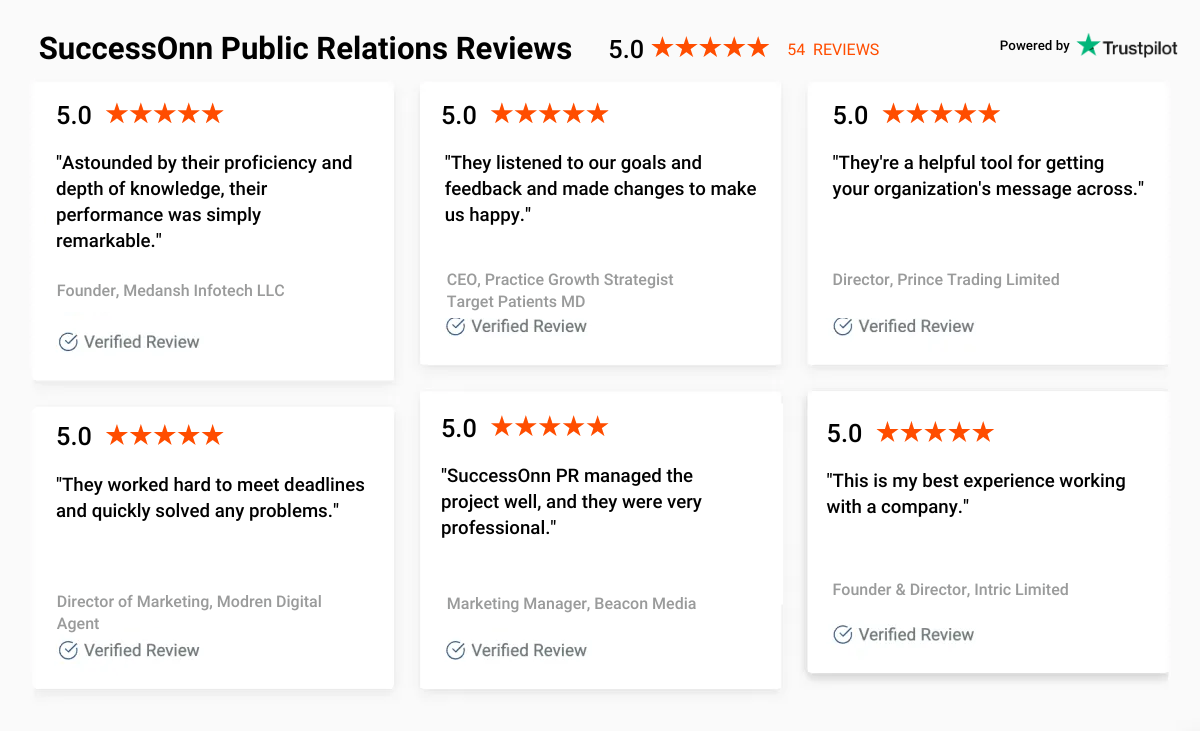The image size is (1200, 731).
Task: Click verified checkmark icon on Beacon Media review
Action: pos(455,650)
